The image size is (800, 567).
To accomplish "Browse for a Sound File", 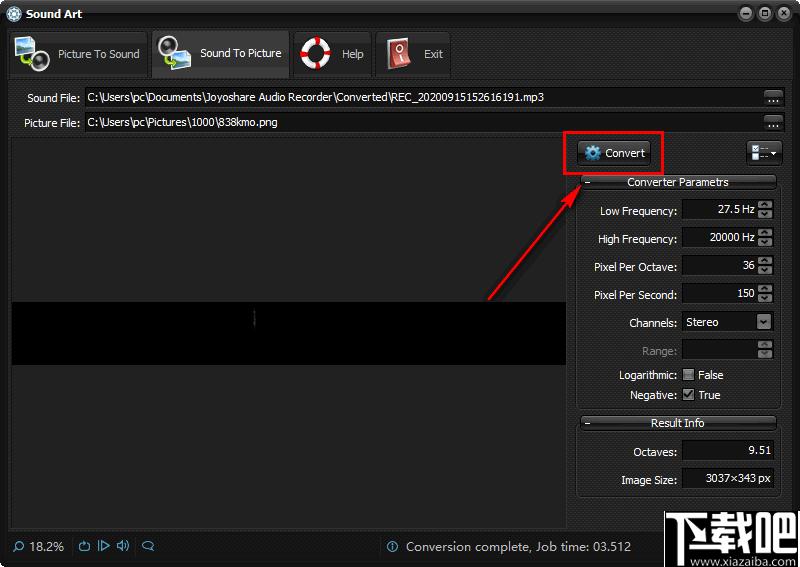I will [x=773, y=97].
